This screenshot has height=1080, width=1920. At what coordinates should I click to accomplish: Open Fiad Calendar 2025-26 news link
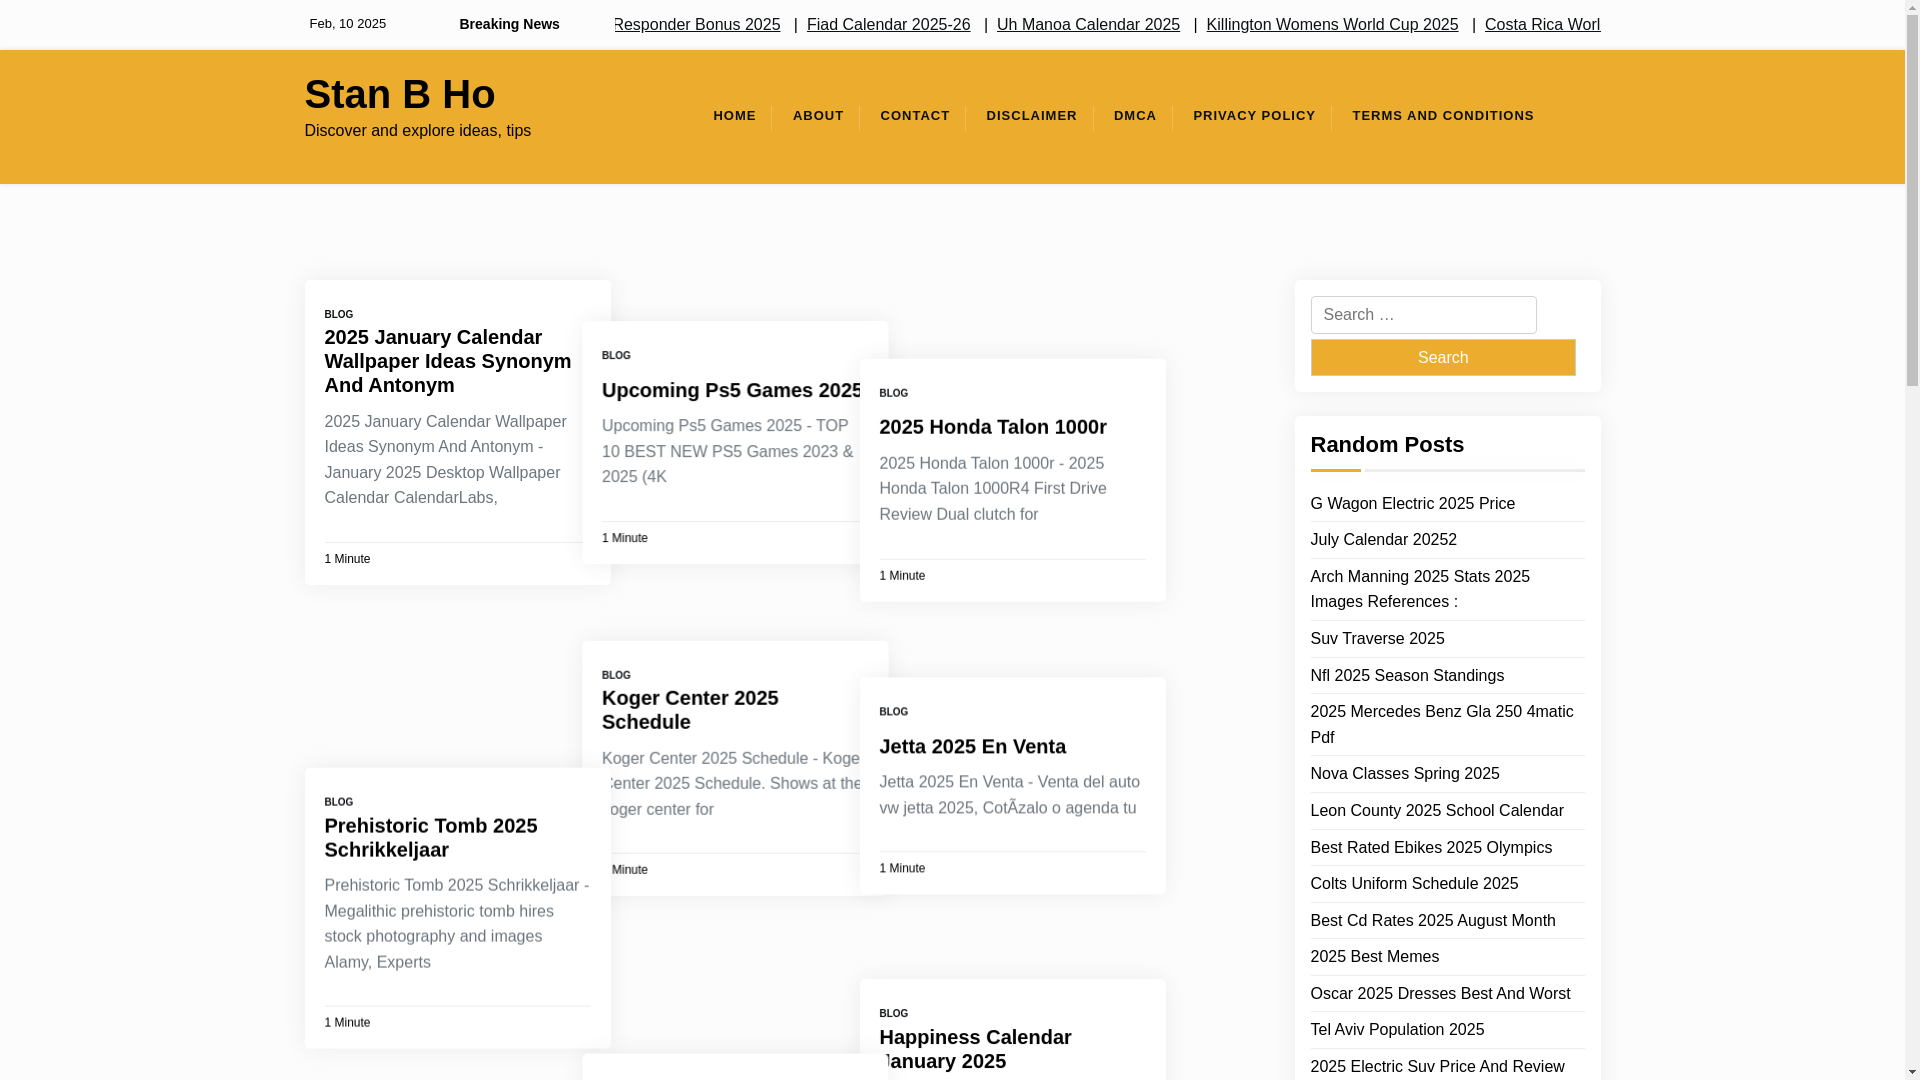[888, 24]
